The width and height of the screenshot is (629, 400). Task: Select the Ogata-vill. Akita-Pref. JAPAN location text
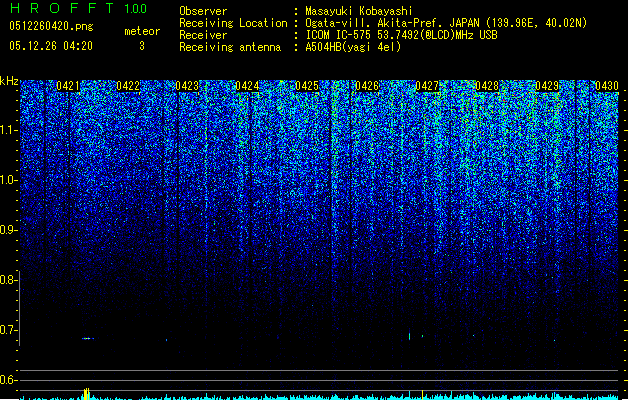pyautogui.click(x=446, y=23)
